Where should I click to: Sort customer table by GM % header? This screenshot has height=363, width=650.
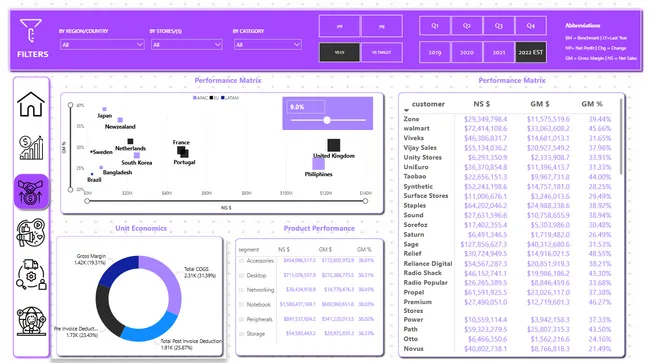coord(592,104)
